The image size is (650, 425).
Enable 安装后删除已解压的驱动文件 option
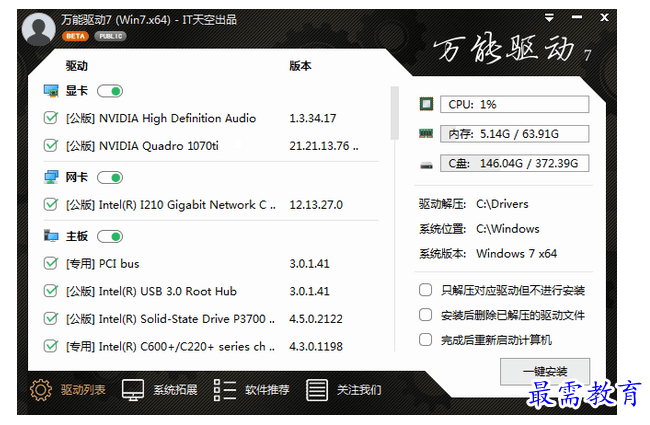tap(425, 315)
